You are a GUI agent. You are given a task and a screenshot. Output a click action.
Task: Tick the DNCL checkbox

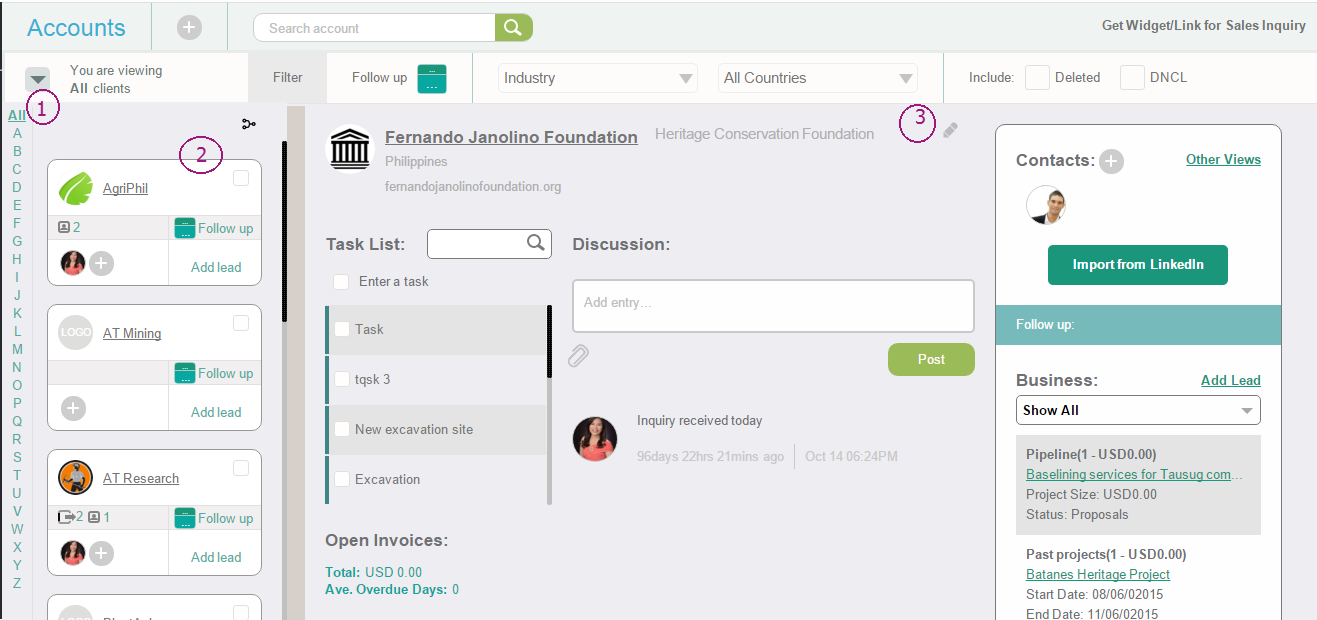pos(1132,77)
